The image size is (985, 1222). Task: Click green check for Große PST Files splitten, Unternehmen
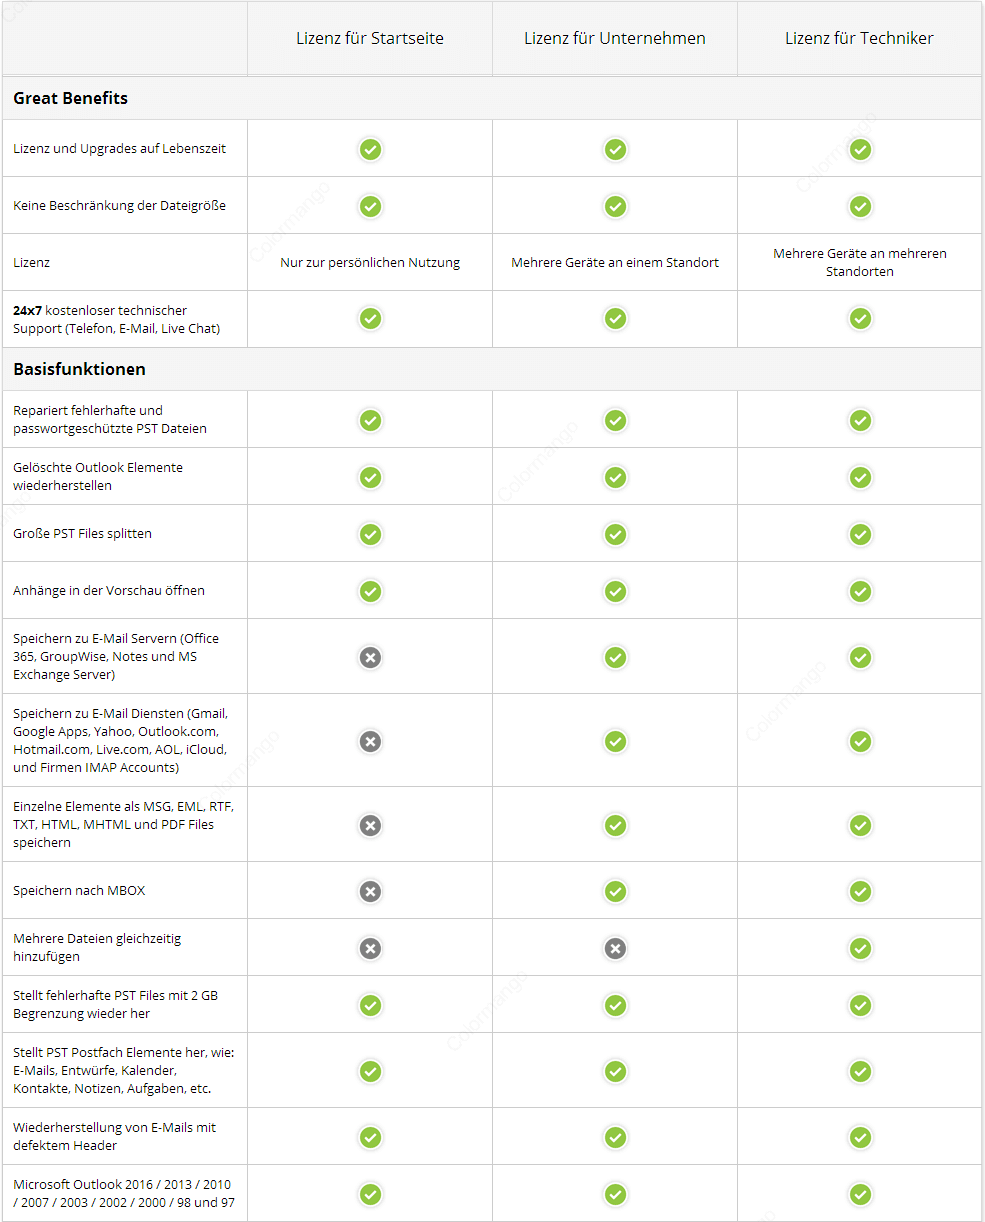(615, 534)
